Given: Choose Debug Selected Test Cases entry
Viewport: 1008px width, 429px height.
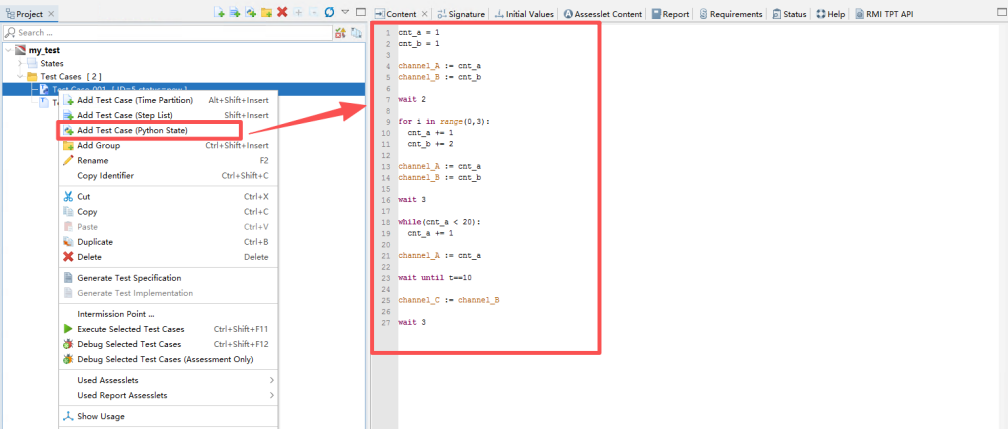Looking at the screenshot, I should coord(168,344).
